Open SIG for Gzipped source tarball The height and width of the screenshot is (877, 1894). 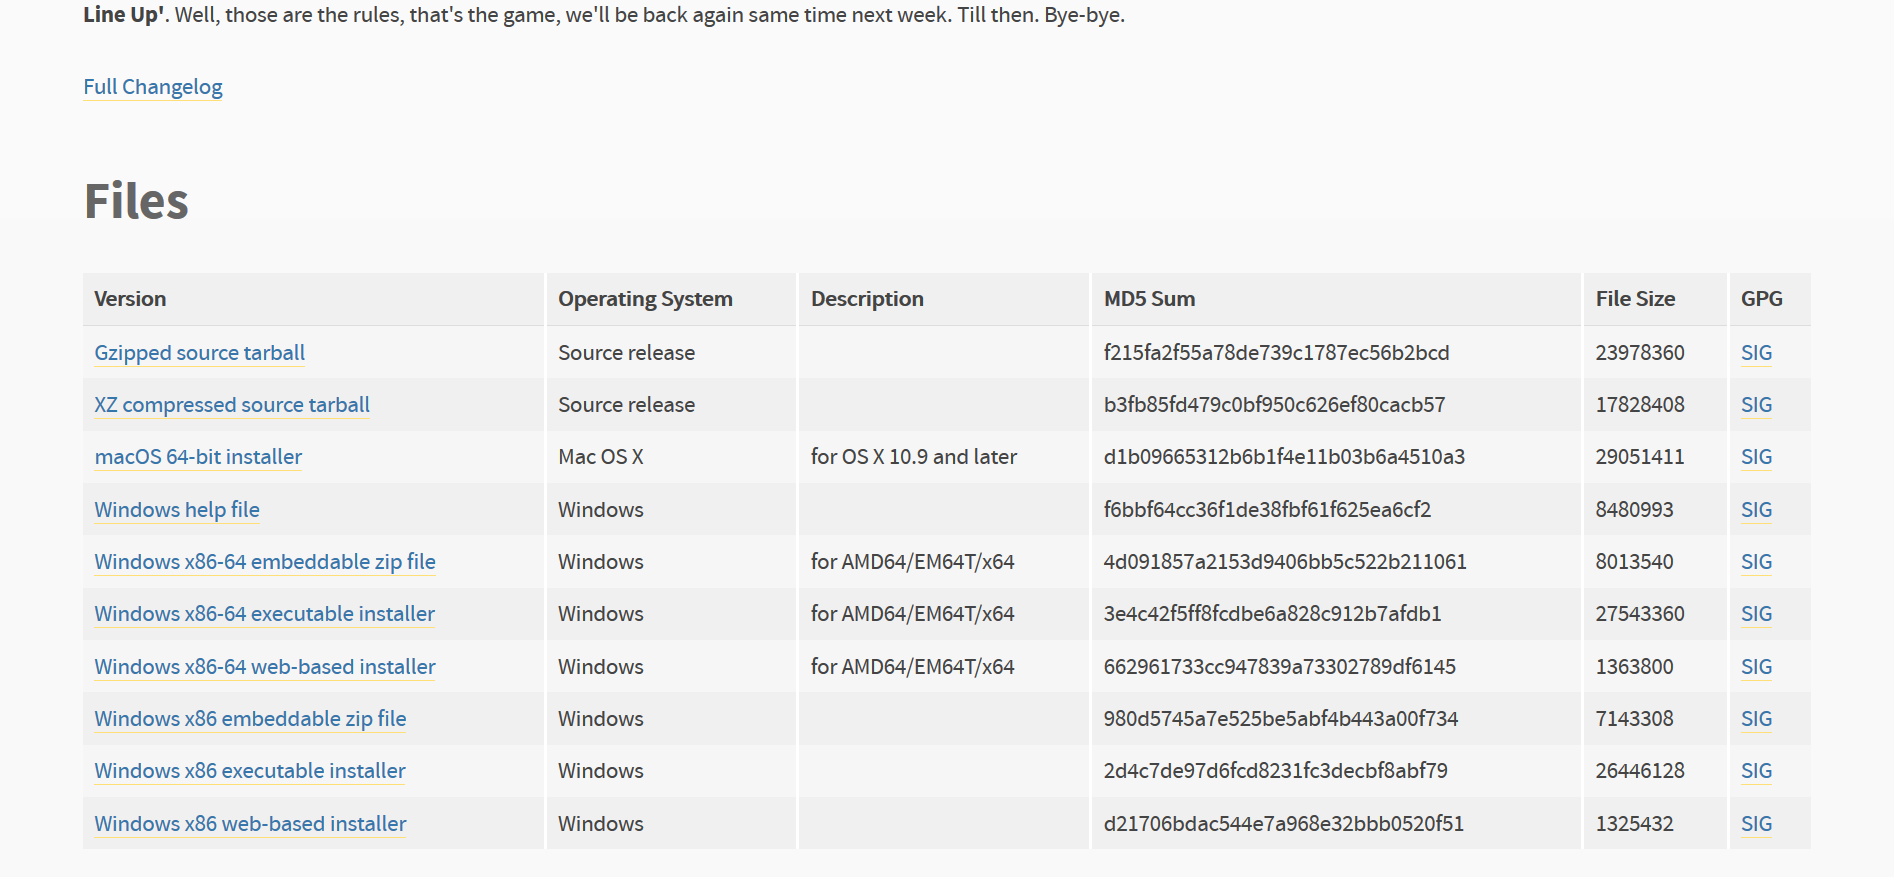[1756, 353]
